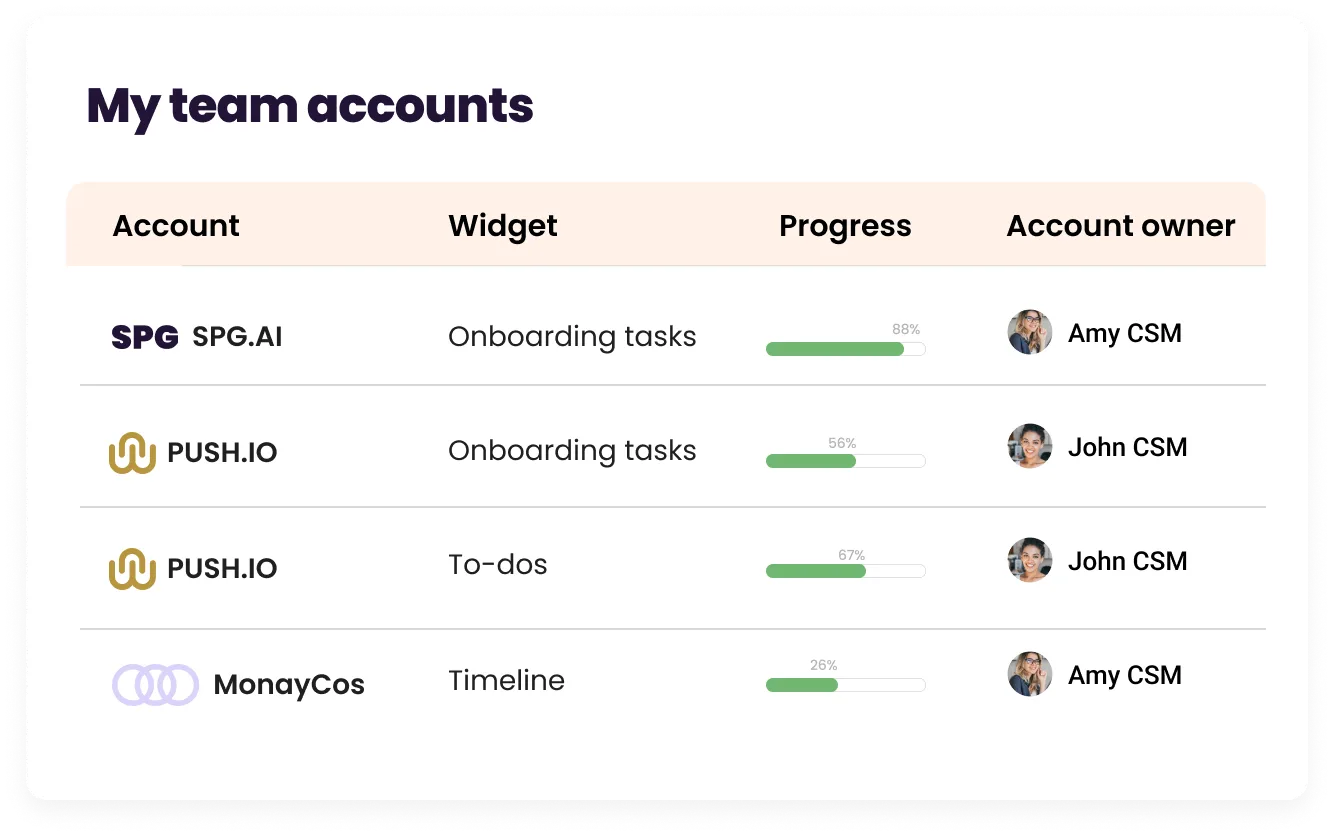Click the SPG logo icon
Viewport: 1334px width, 836px height.
[144, 337]
